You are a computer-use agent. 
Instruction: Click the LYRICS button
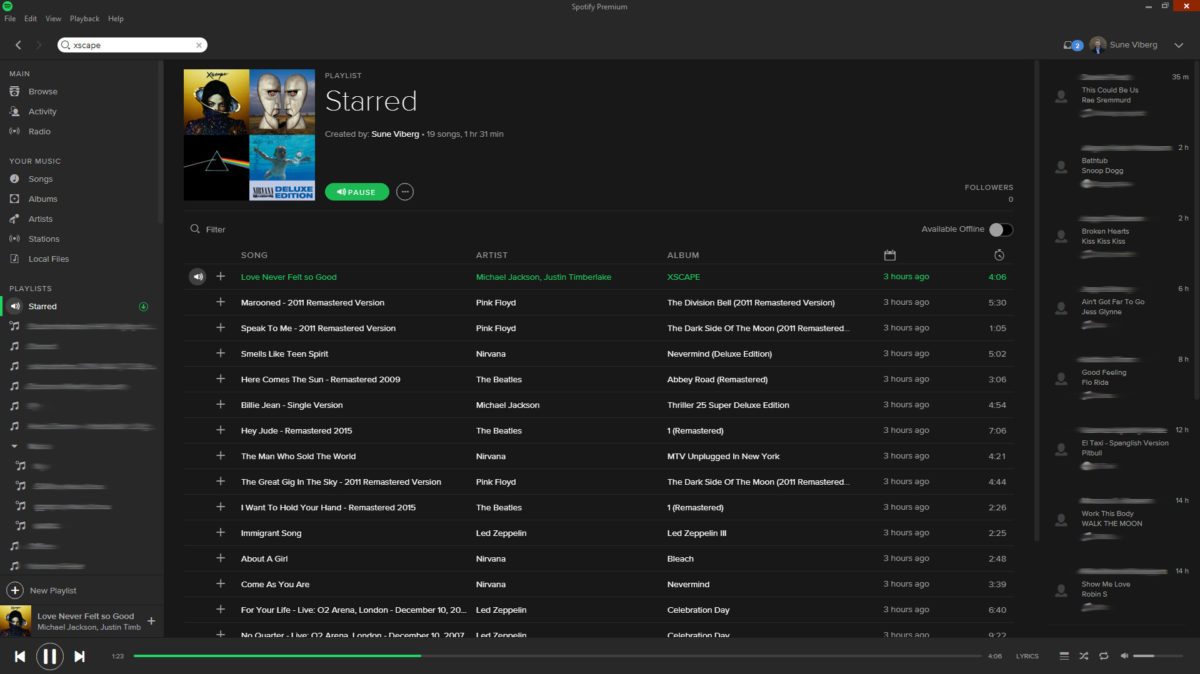1027,656
